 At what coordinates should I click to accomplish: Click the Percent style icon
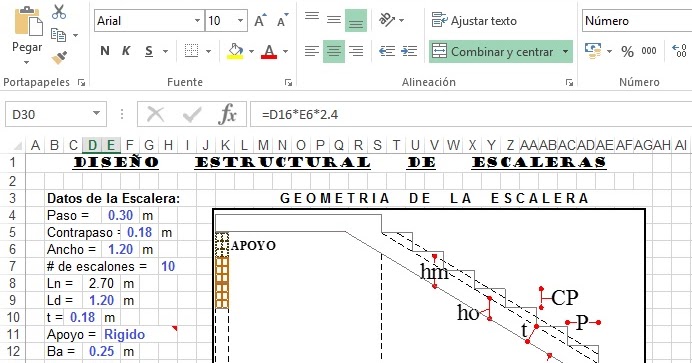[627, 51]
